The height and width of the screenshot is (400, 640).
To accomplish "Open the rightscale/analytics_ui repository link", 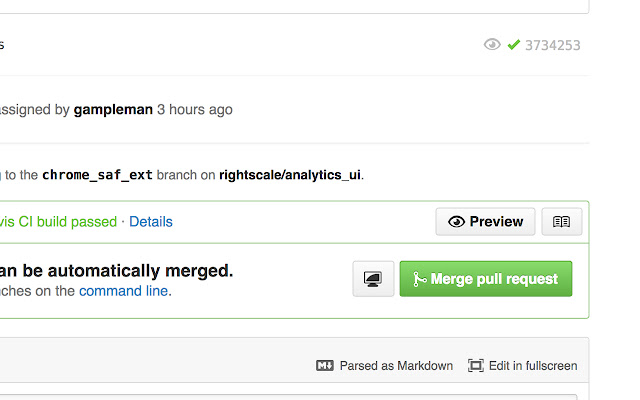I will click(x=290, y=175).
